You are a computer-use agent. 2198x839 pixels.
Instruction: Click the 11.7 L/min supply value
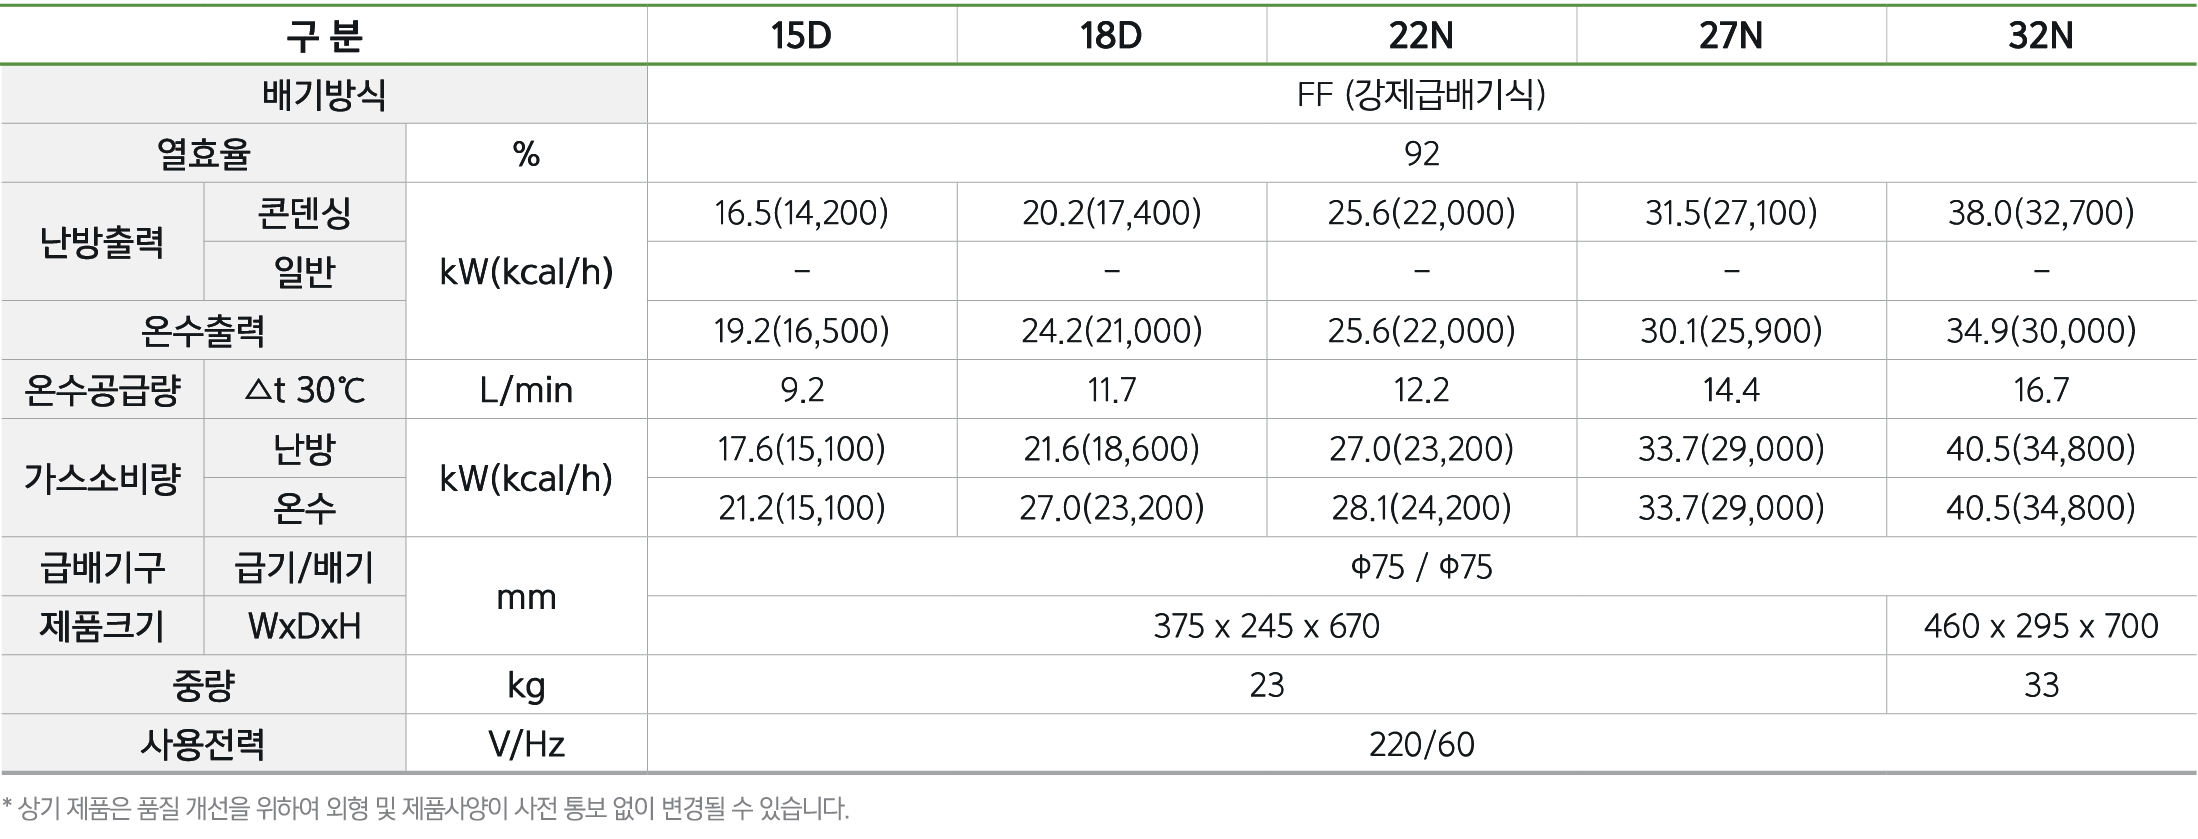[1111, 390]
